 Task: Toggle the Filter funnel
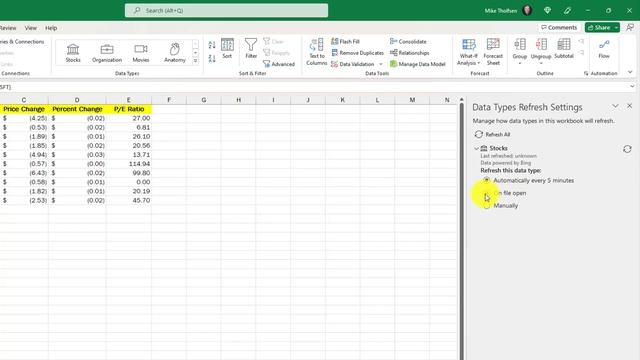point(251,49)
